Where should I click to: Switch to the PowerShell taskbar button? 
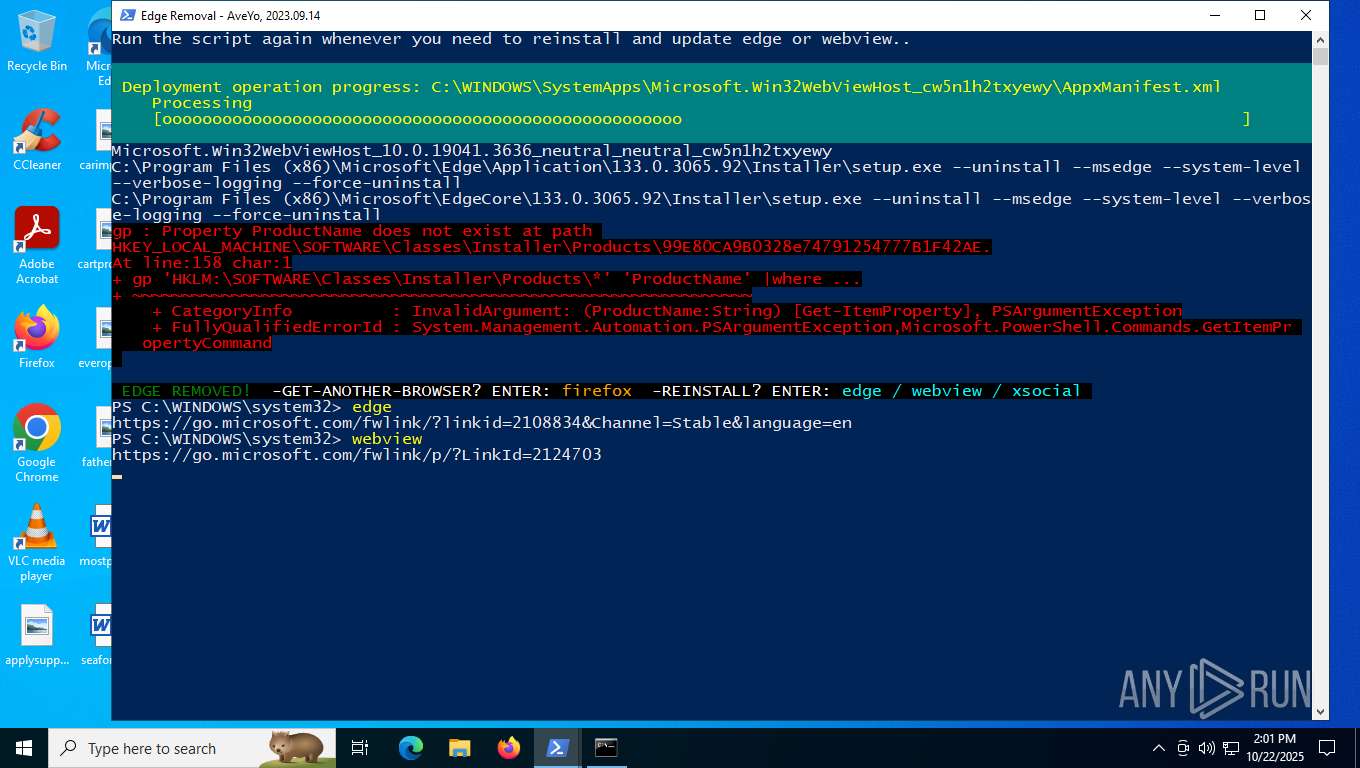tap(557, 748)
